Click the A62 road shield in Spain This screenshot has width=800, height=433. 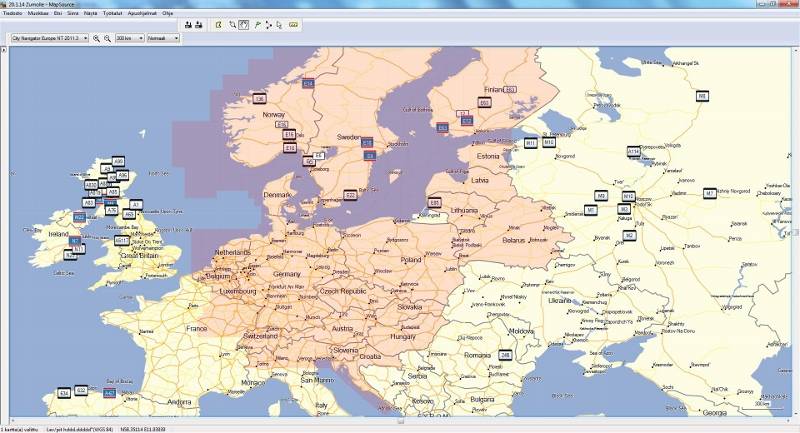(x=109, y=393)
